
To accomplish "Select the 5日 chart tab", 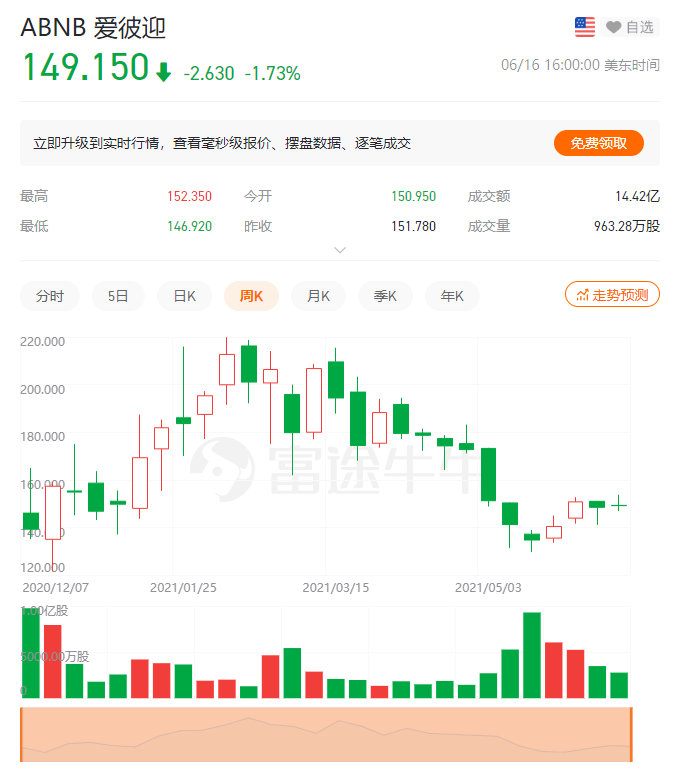I will (x=118, y=296).
